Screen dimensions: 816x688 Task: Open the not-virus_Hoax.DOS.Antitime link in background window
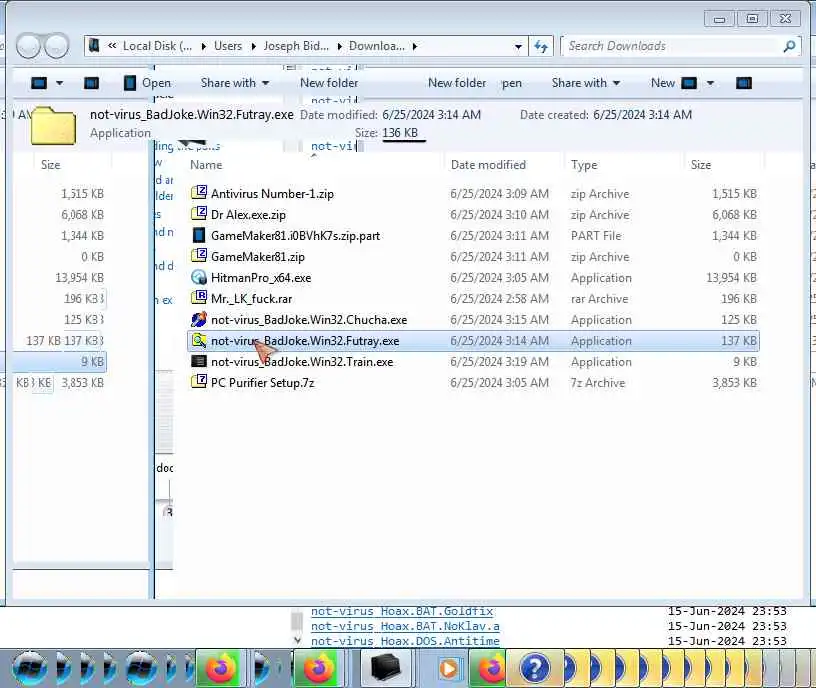405,641
